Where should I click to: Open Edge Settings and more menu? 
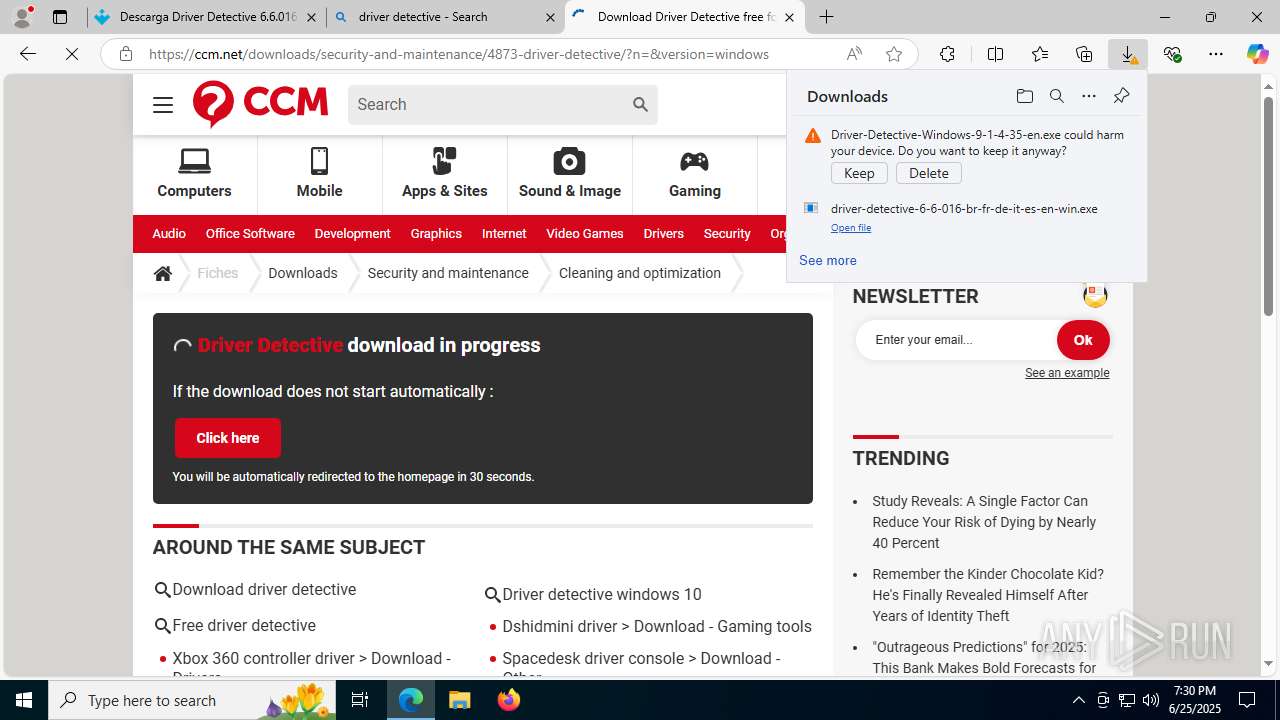tap(1216, 54)
